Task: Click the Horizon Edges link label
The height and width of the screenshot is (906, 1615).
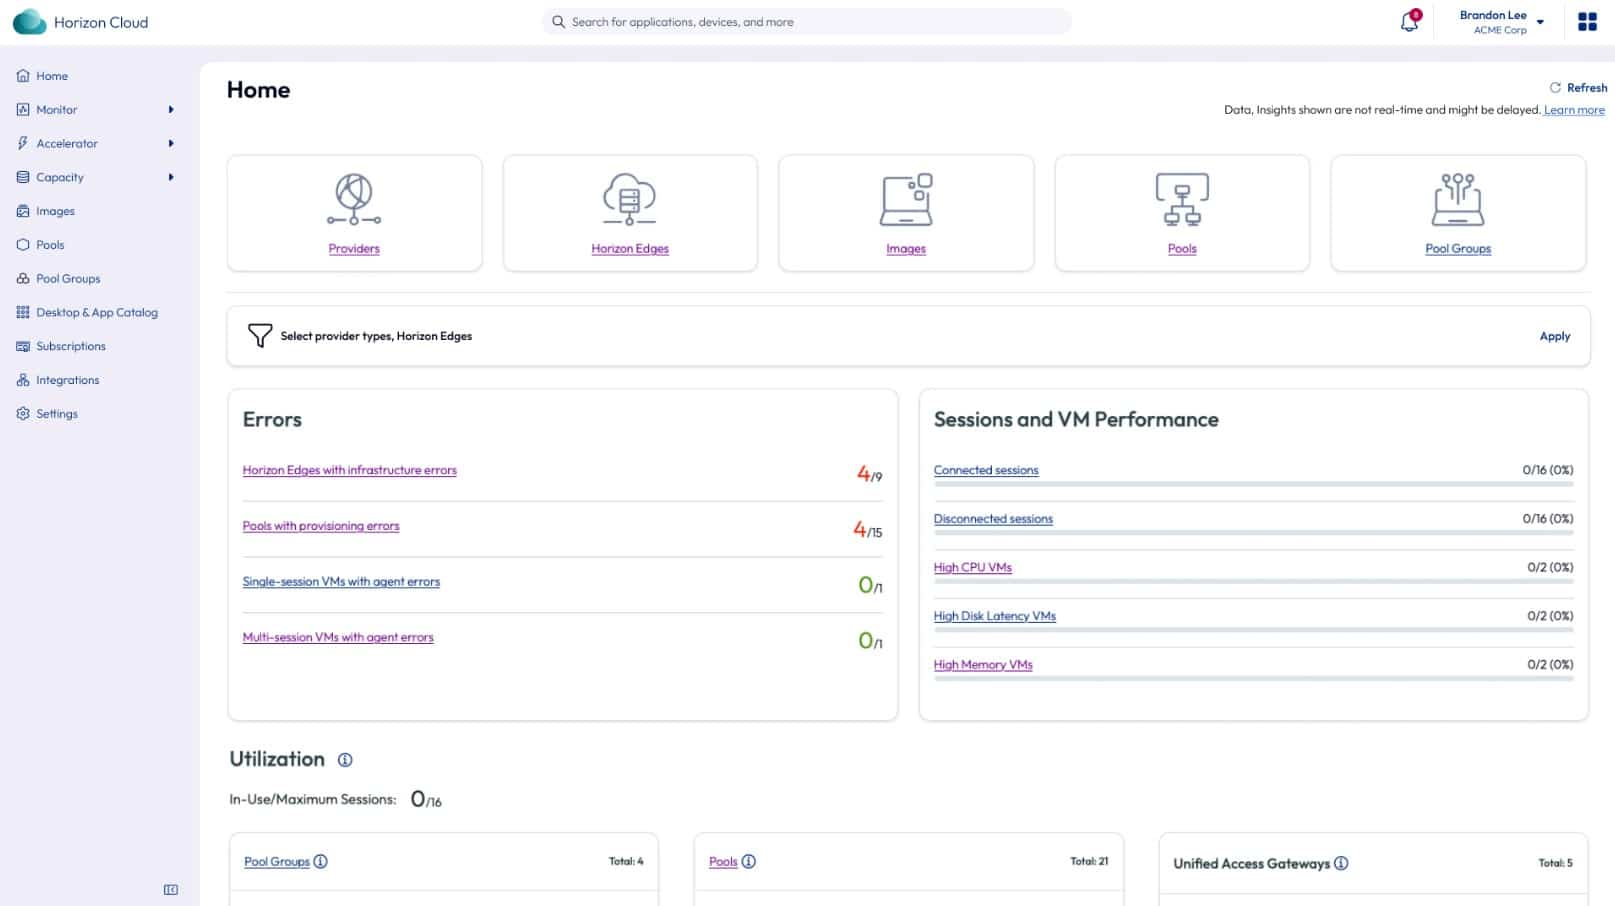Action: coord(630,249)
